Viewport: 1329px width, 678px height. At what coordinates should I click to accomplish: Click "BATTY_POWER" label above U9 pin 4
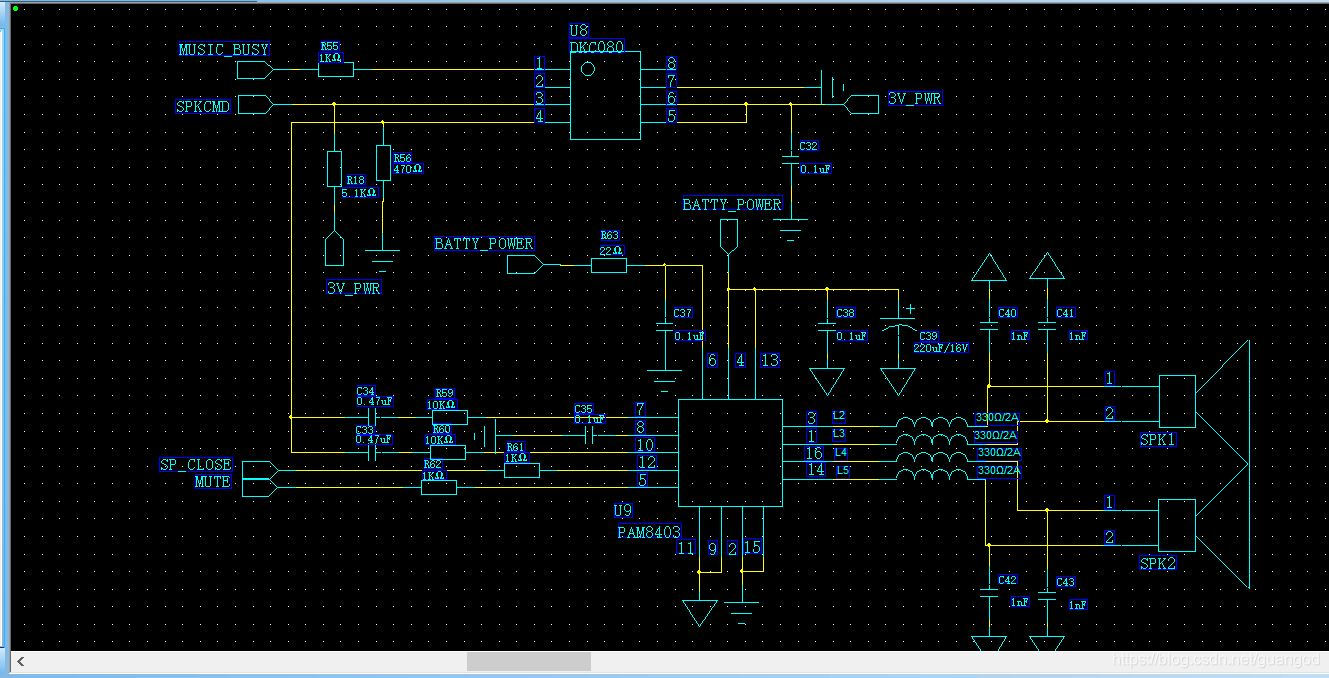(x=732, y=204)
